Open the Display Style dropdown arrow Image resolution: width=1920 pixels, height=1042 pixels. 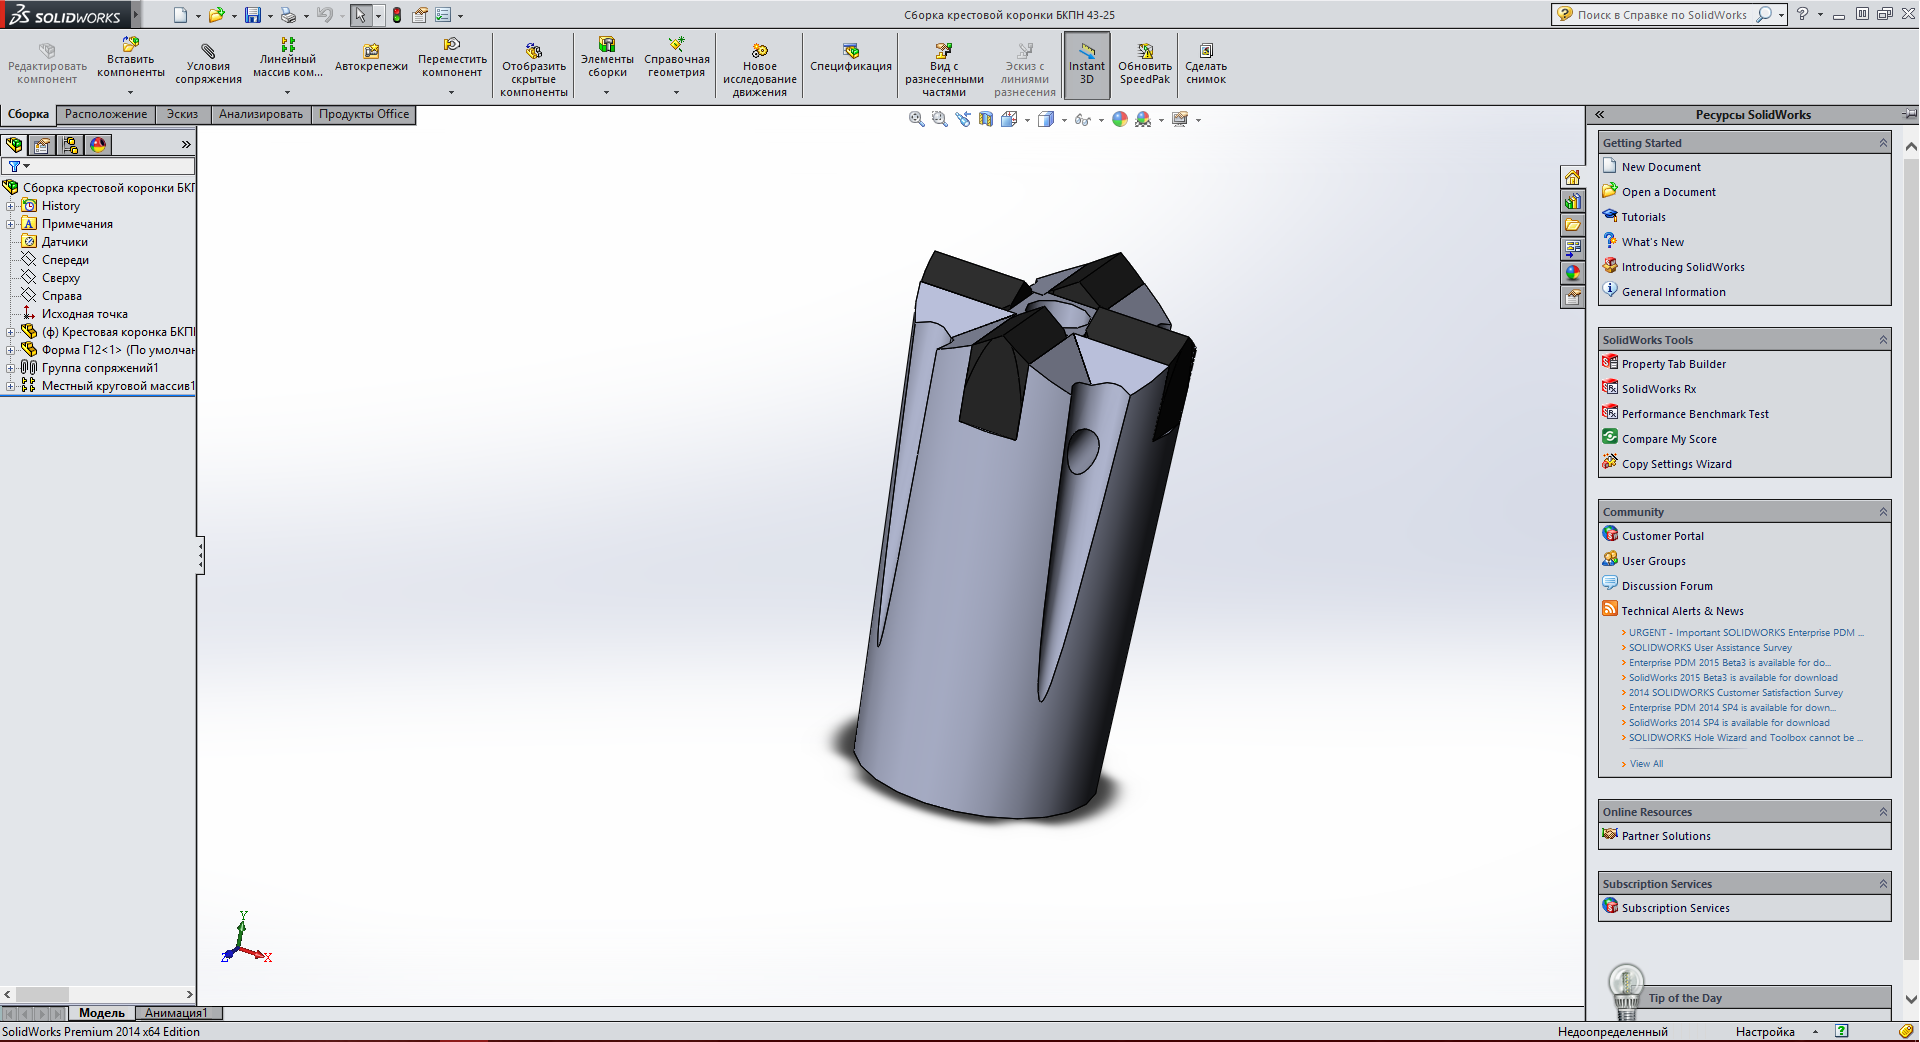pyautogui.click(x=1064, y=120)
